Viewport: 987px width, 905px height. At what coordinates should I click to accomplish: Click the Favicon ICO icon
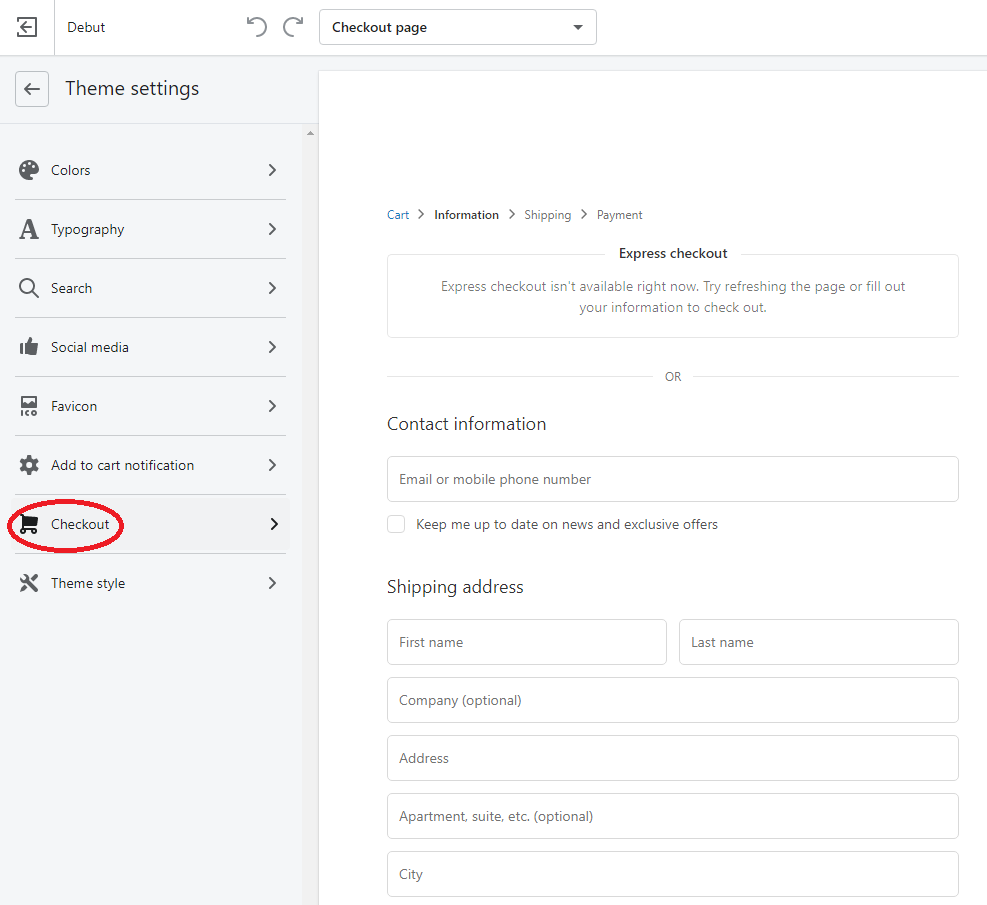(x=29, y=406)
